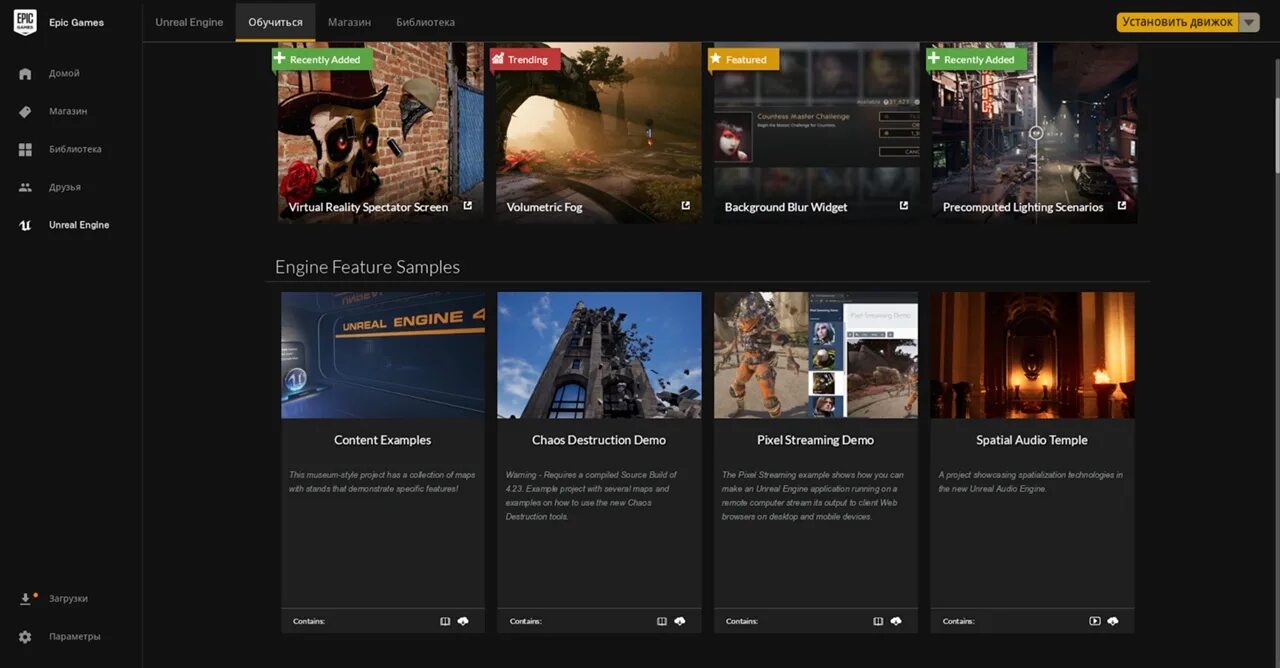Click Spatial Audio Temple title

[1032, 440]
